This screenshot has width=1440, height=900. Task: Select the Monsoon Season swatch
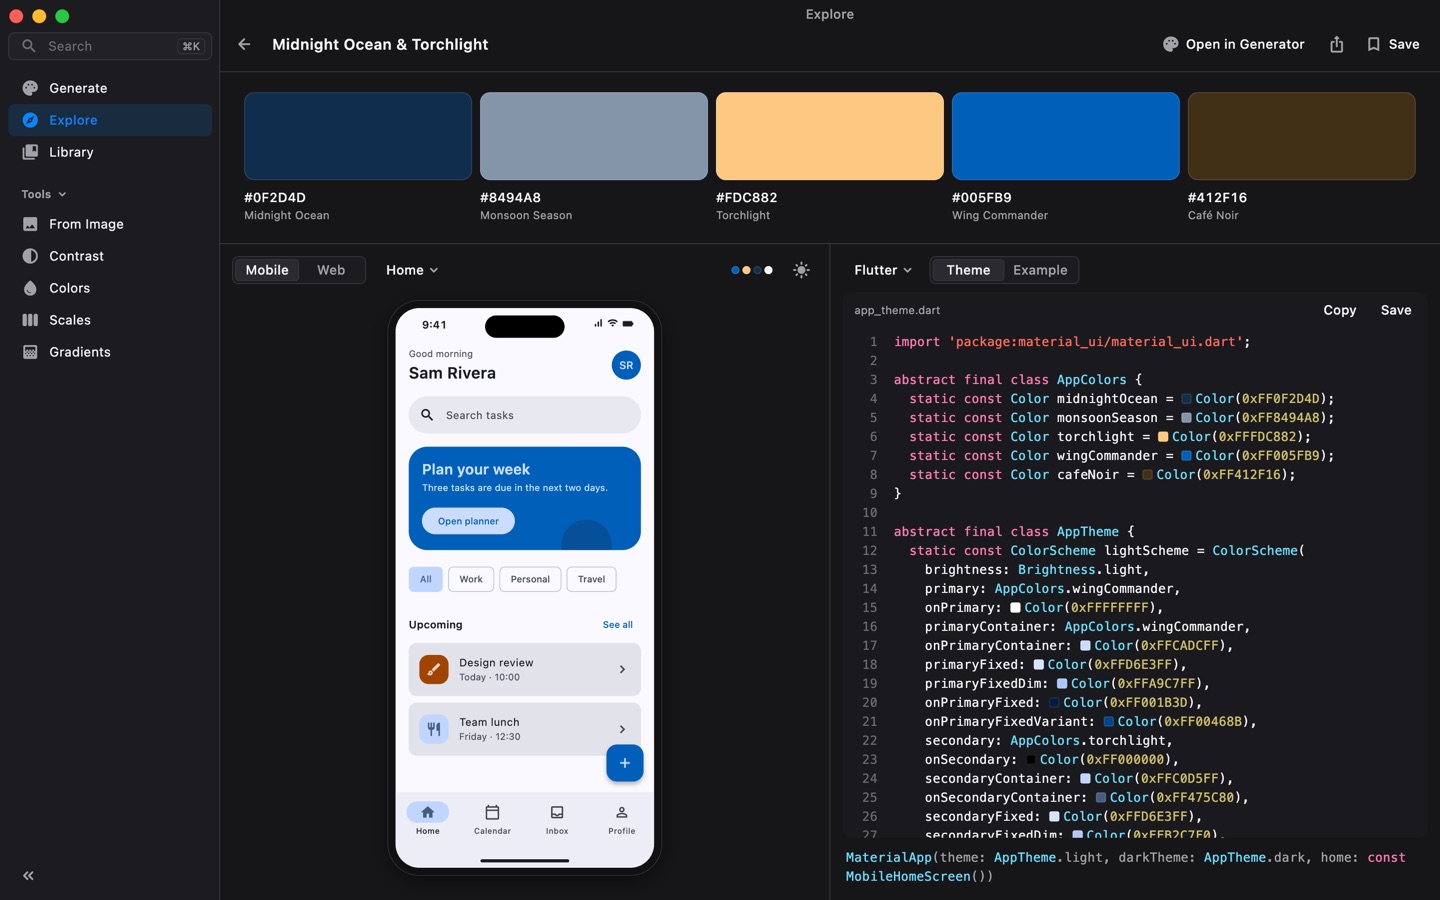pos(594,136)
